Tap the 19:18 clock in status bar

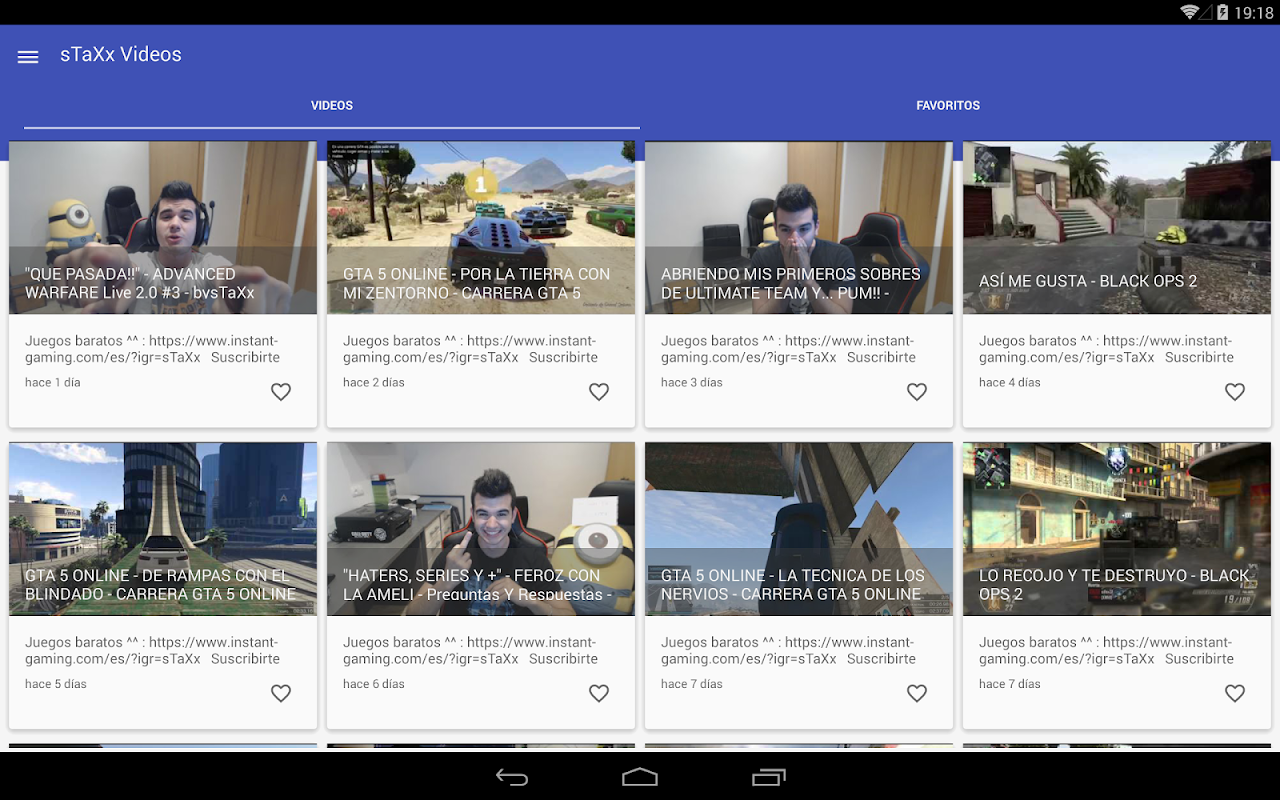[1253, 13]
